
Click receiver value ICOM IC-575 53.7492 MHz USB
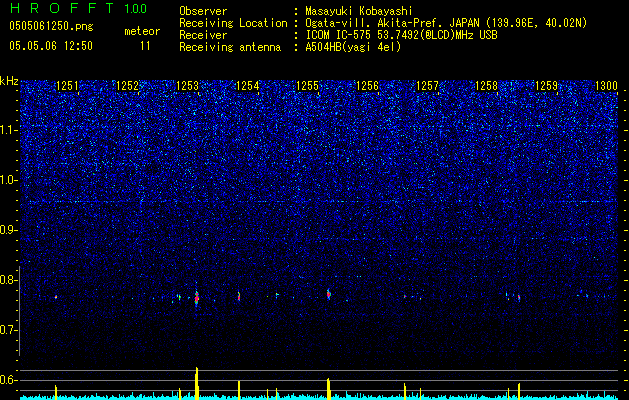coord(401,35)
